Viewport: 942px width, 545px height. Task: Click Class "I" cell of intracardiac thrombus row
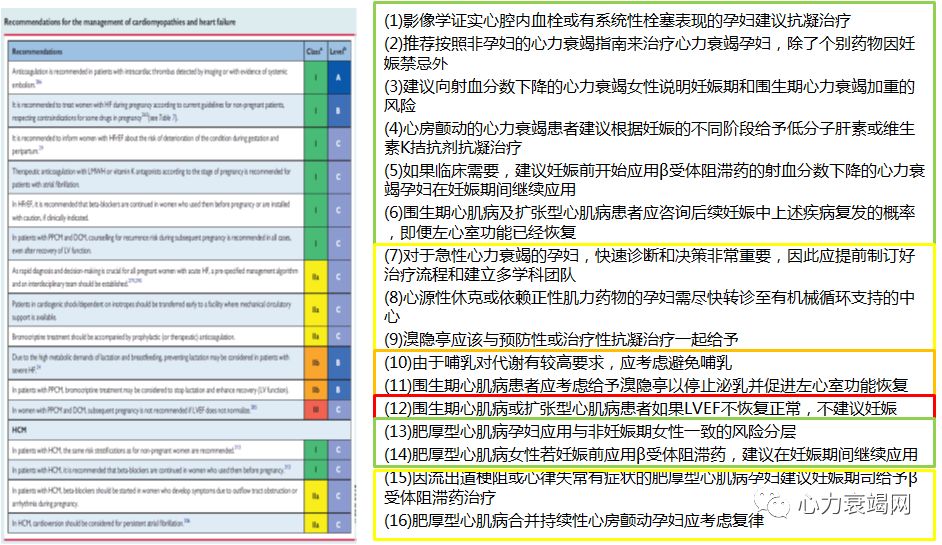click(315, 78)
